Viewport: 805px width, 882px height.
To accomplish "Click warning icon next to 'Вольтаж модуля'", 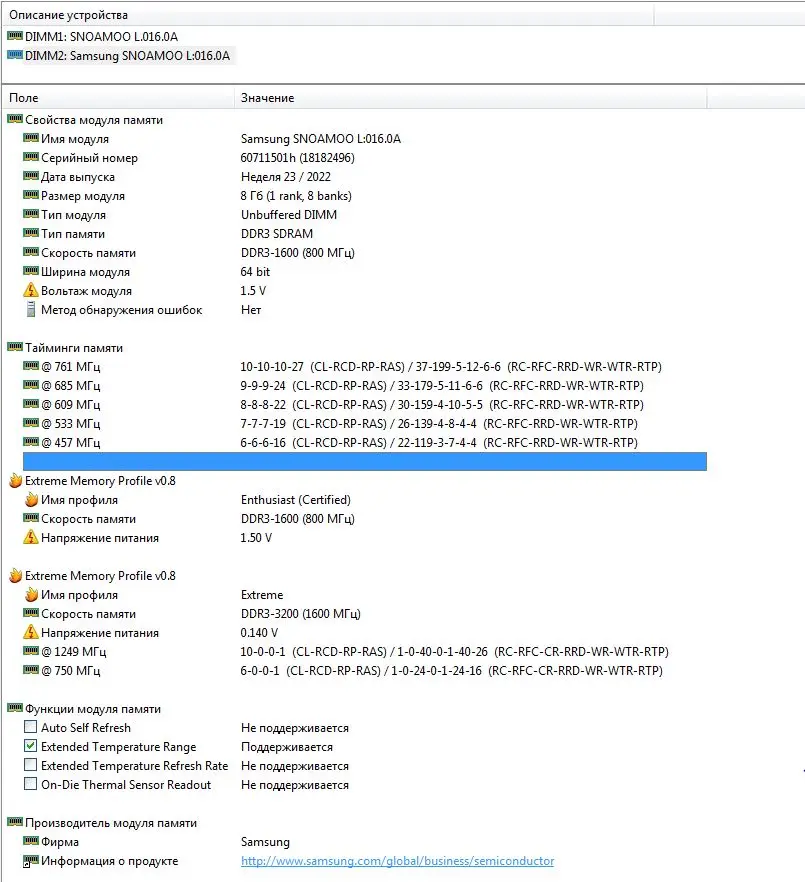I will coord(30,290).
